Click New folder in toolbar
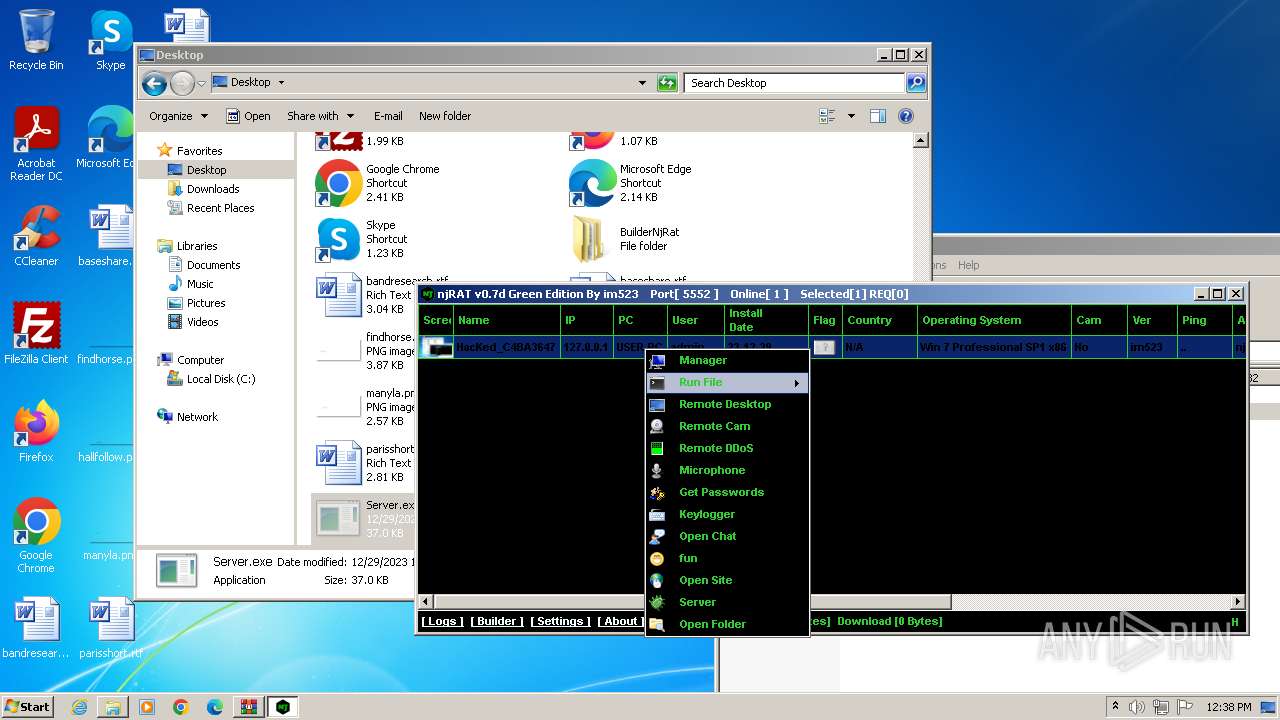The image size is (1280, 720). click(445, 116)
